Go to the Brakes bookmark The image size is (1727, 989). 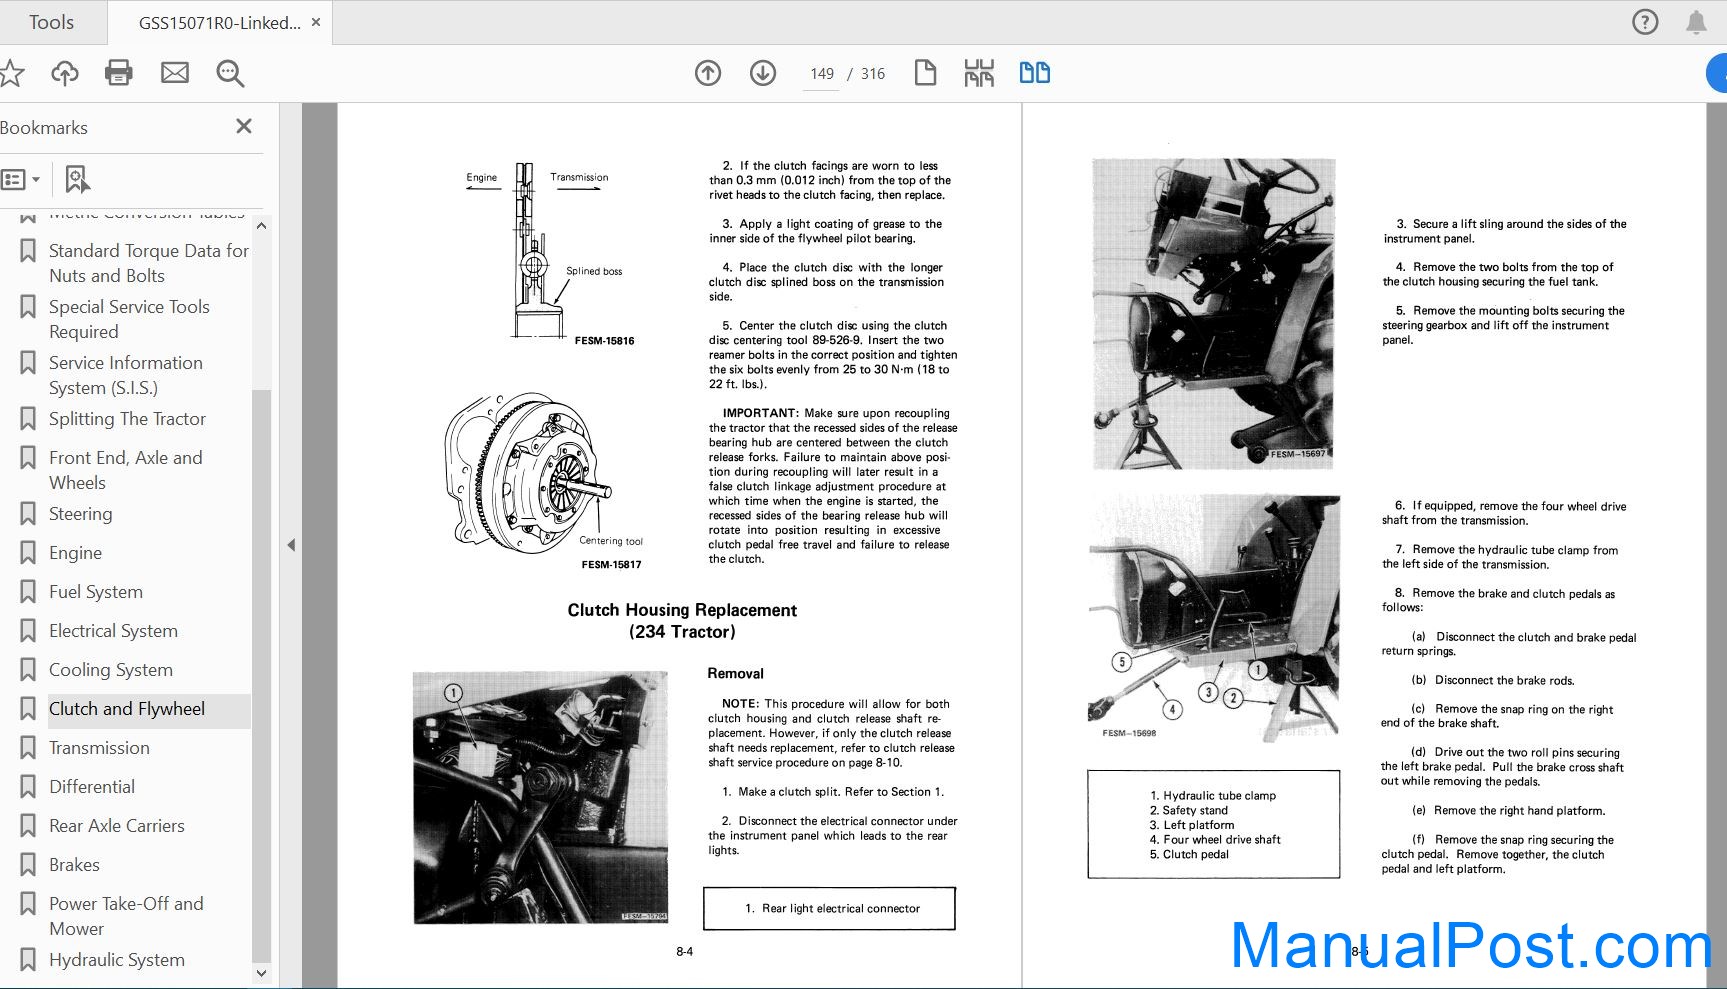tap(74, 865)
